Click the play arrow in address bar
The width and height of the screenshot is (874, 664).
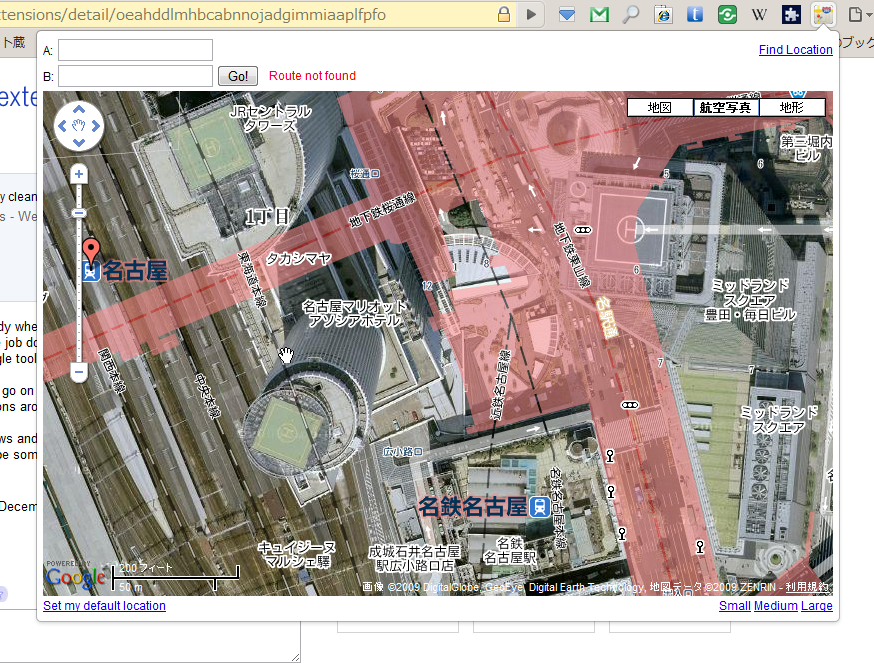point(531,14)
